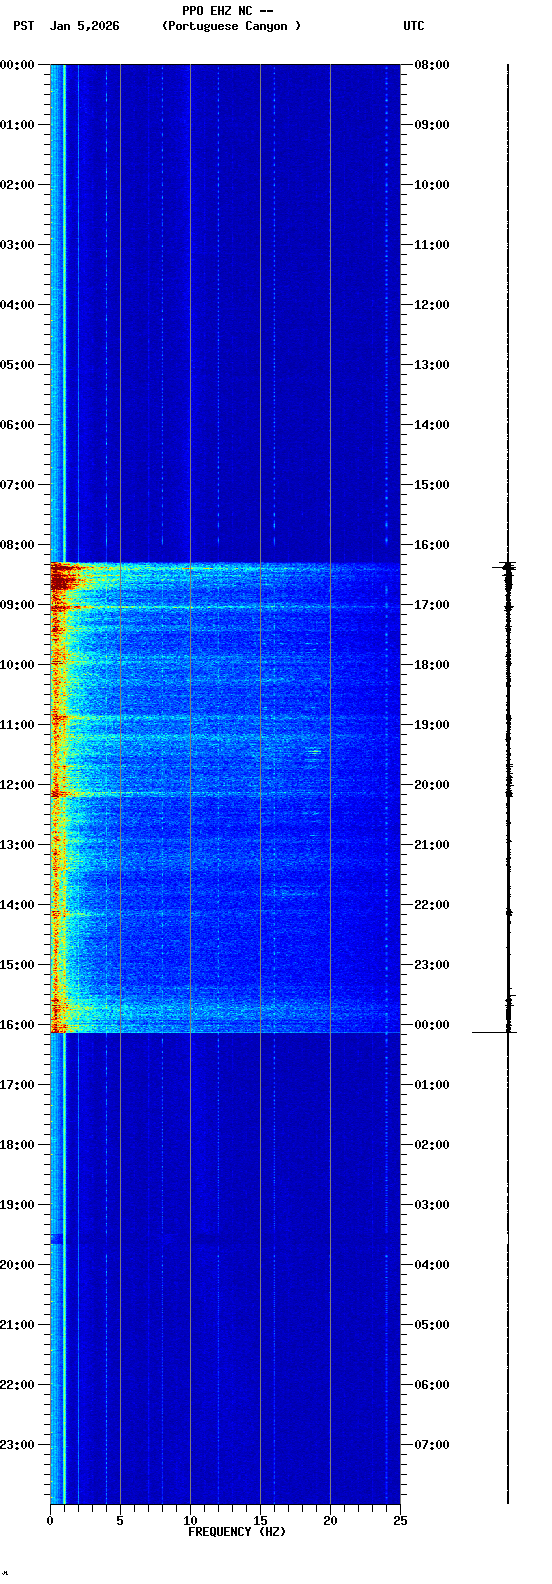Click the 5 Hz frequency axis value

120,1521
